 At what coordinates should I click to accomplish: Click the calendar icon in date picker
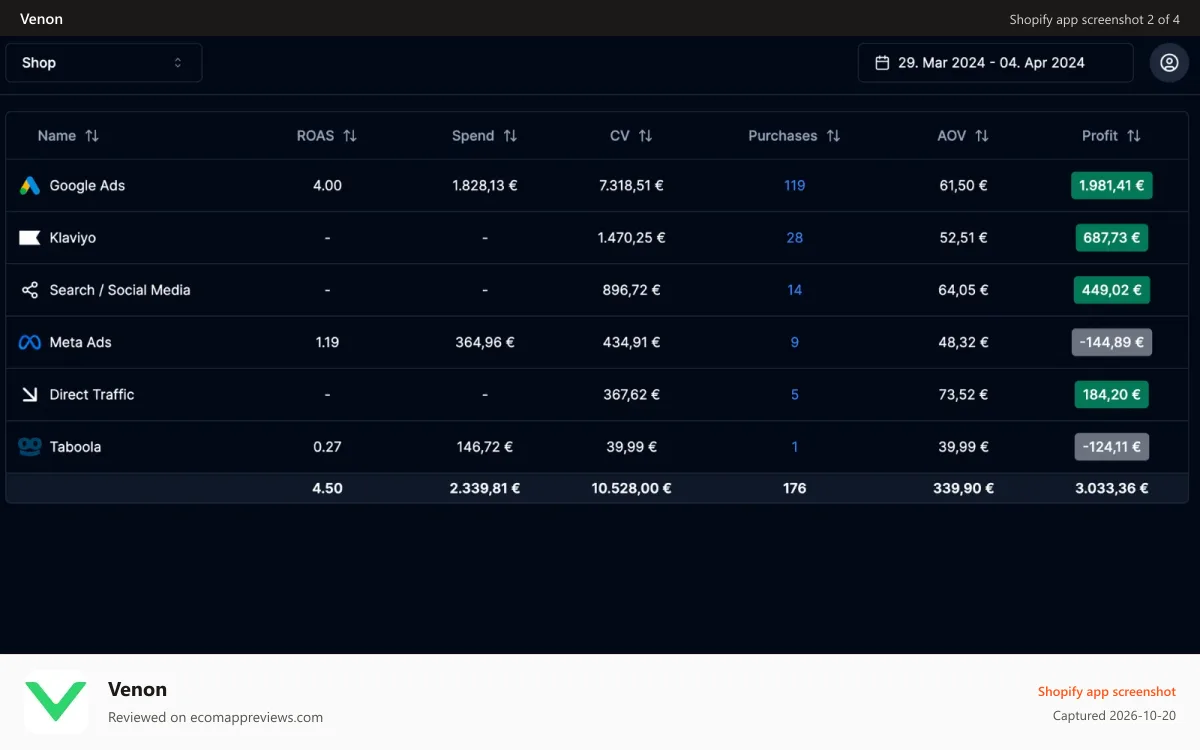(882, 62)
